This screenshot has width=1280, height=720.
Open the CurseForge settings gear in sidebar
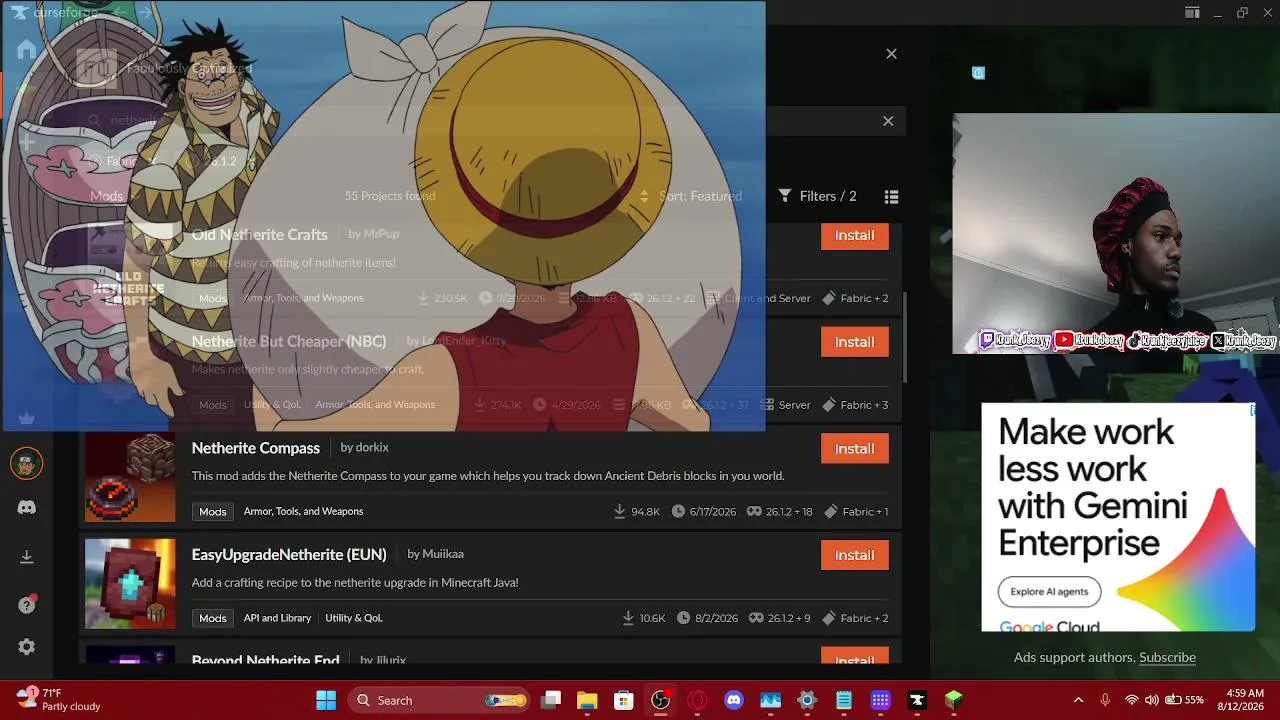(x=27, y=647)
